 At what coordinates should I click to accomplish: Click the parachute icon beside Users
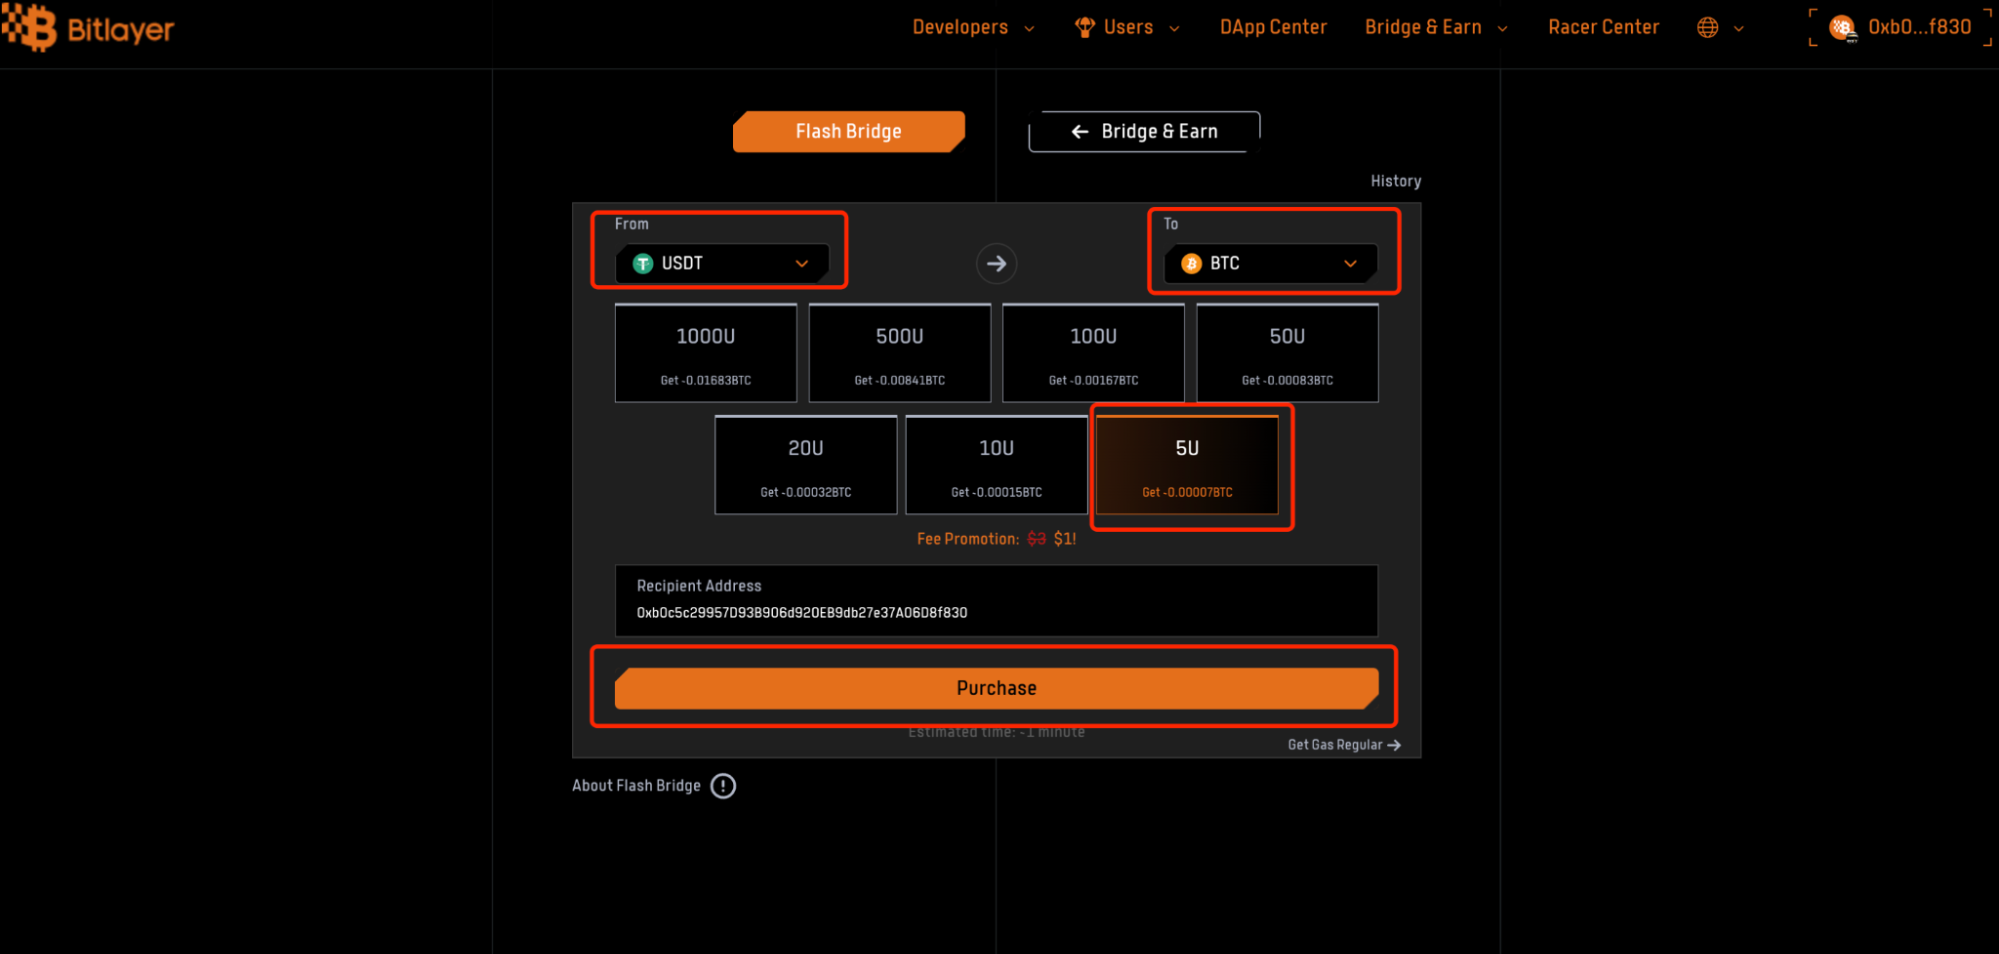[x=1085, y=28]
